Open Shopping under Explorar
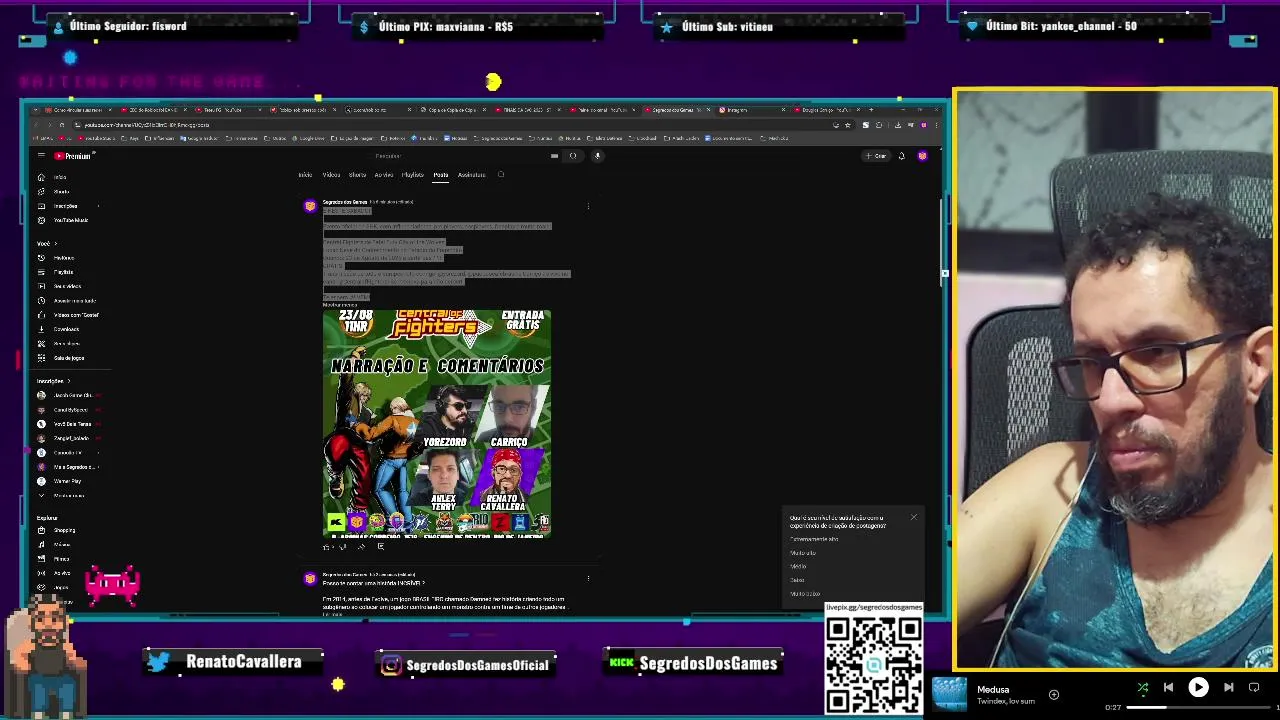1280x720 pixels. [x=64, y=530]
